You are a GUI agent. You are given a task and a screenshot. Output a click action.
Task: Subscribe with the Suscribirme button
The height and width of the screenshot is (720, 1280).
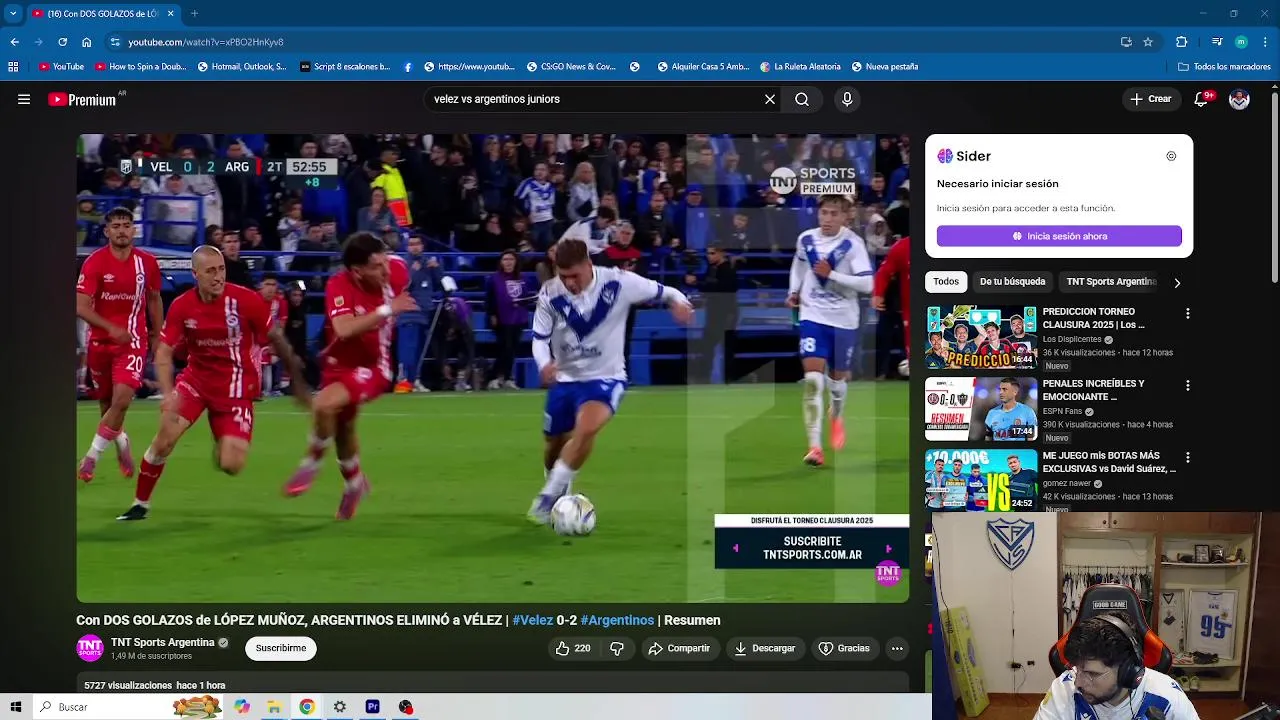pyautogui.click(x=281, y=648)
